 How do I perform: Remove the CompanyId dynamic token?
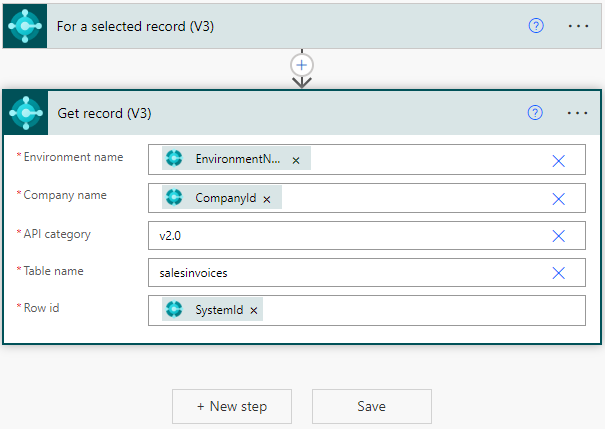point(267,198)
